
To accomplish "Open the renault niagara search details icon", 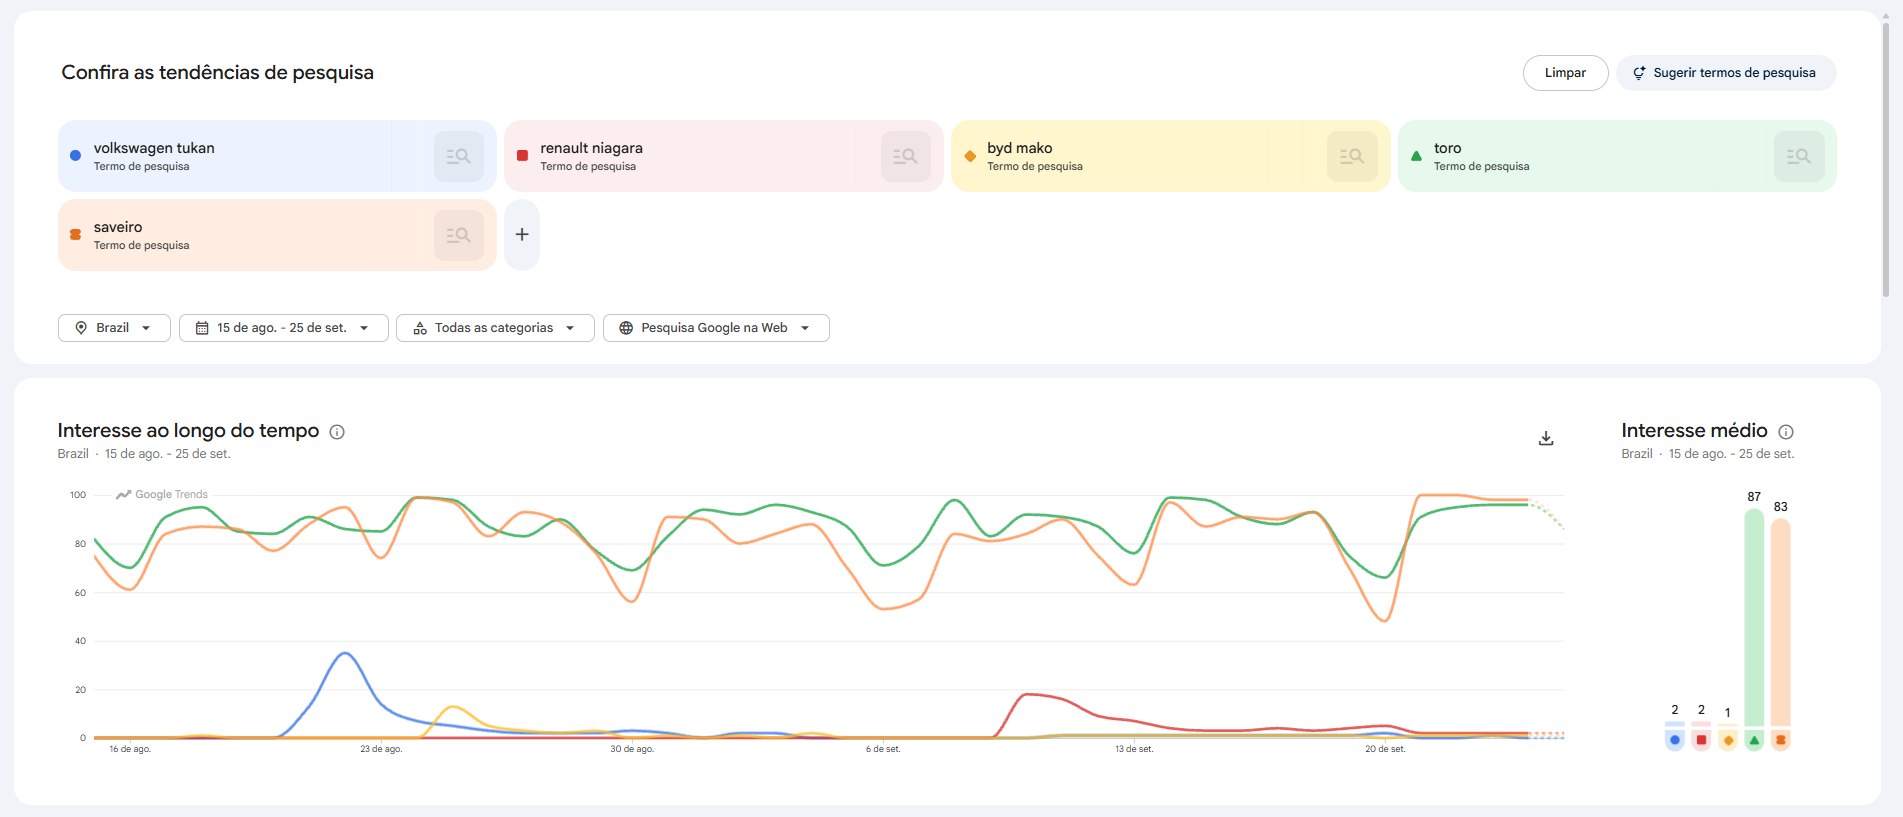I will [906, 156].
